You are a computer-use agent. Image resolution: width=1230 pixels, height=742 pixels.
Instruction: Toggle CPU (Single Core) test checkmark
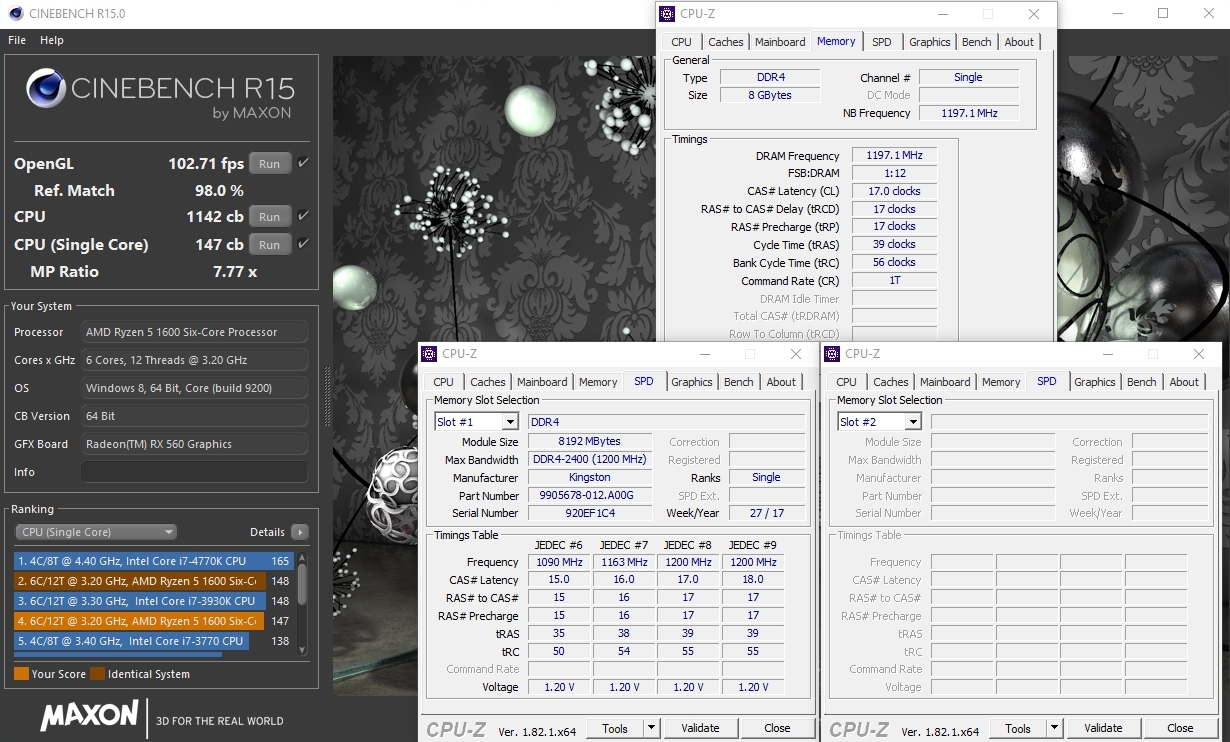point(303,243)
